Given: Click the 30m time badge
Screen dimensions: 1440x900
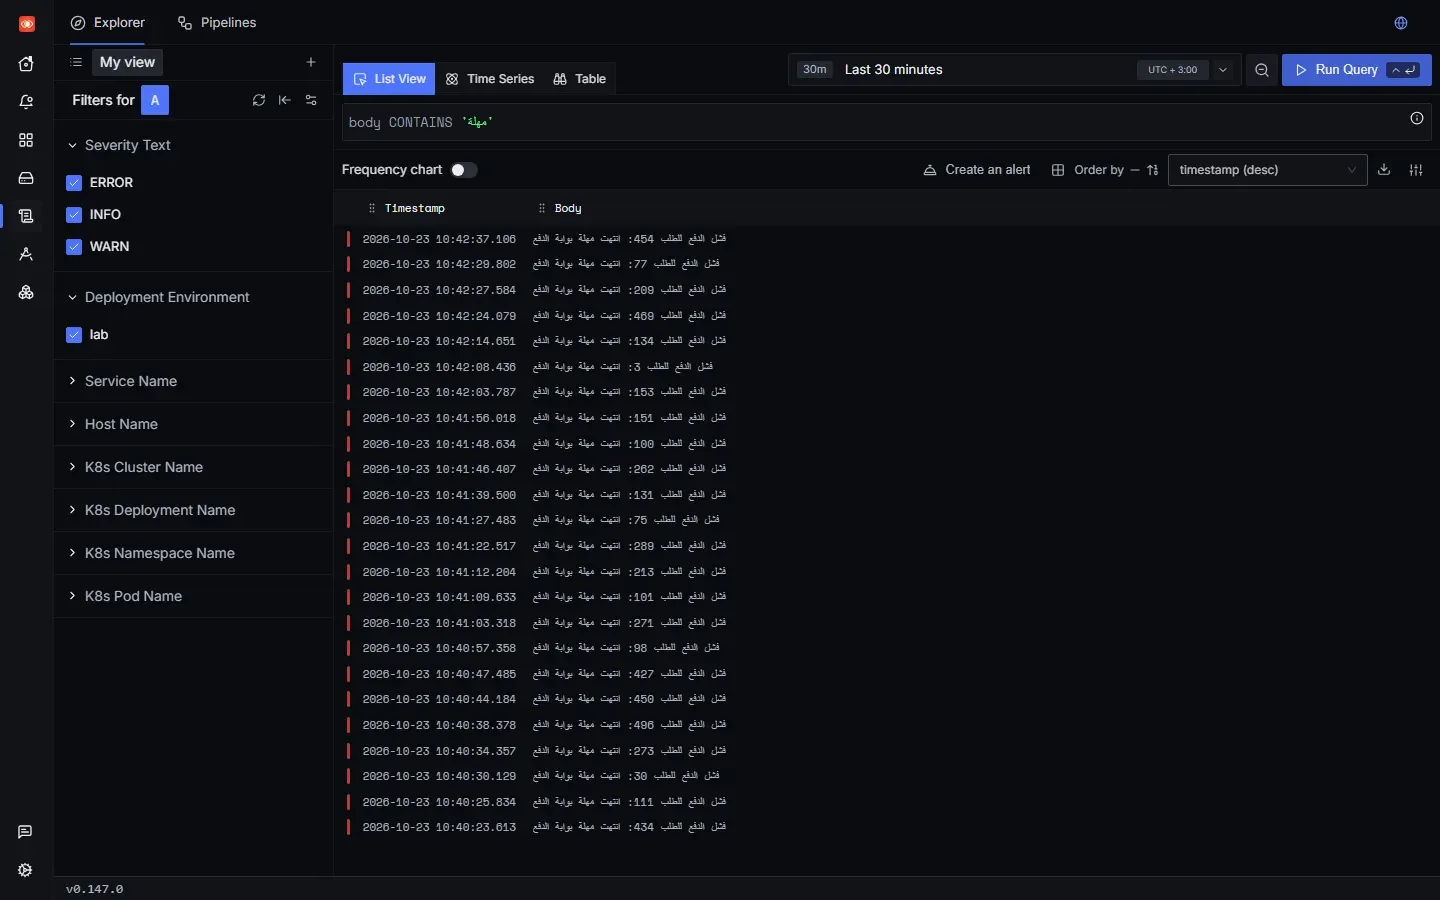Looking at the screenshot, I should tap(815, 70).
